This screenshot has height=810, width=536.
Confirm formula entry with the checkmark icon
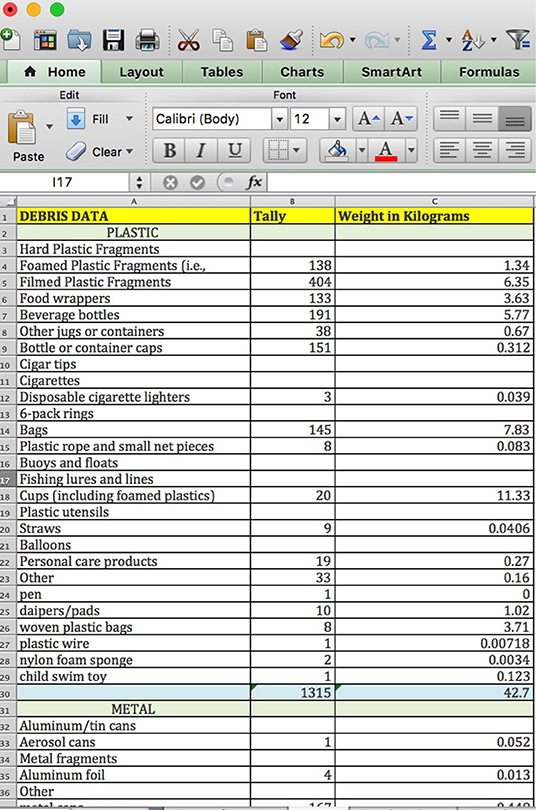(x=197, y=182)
